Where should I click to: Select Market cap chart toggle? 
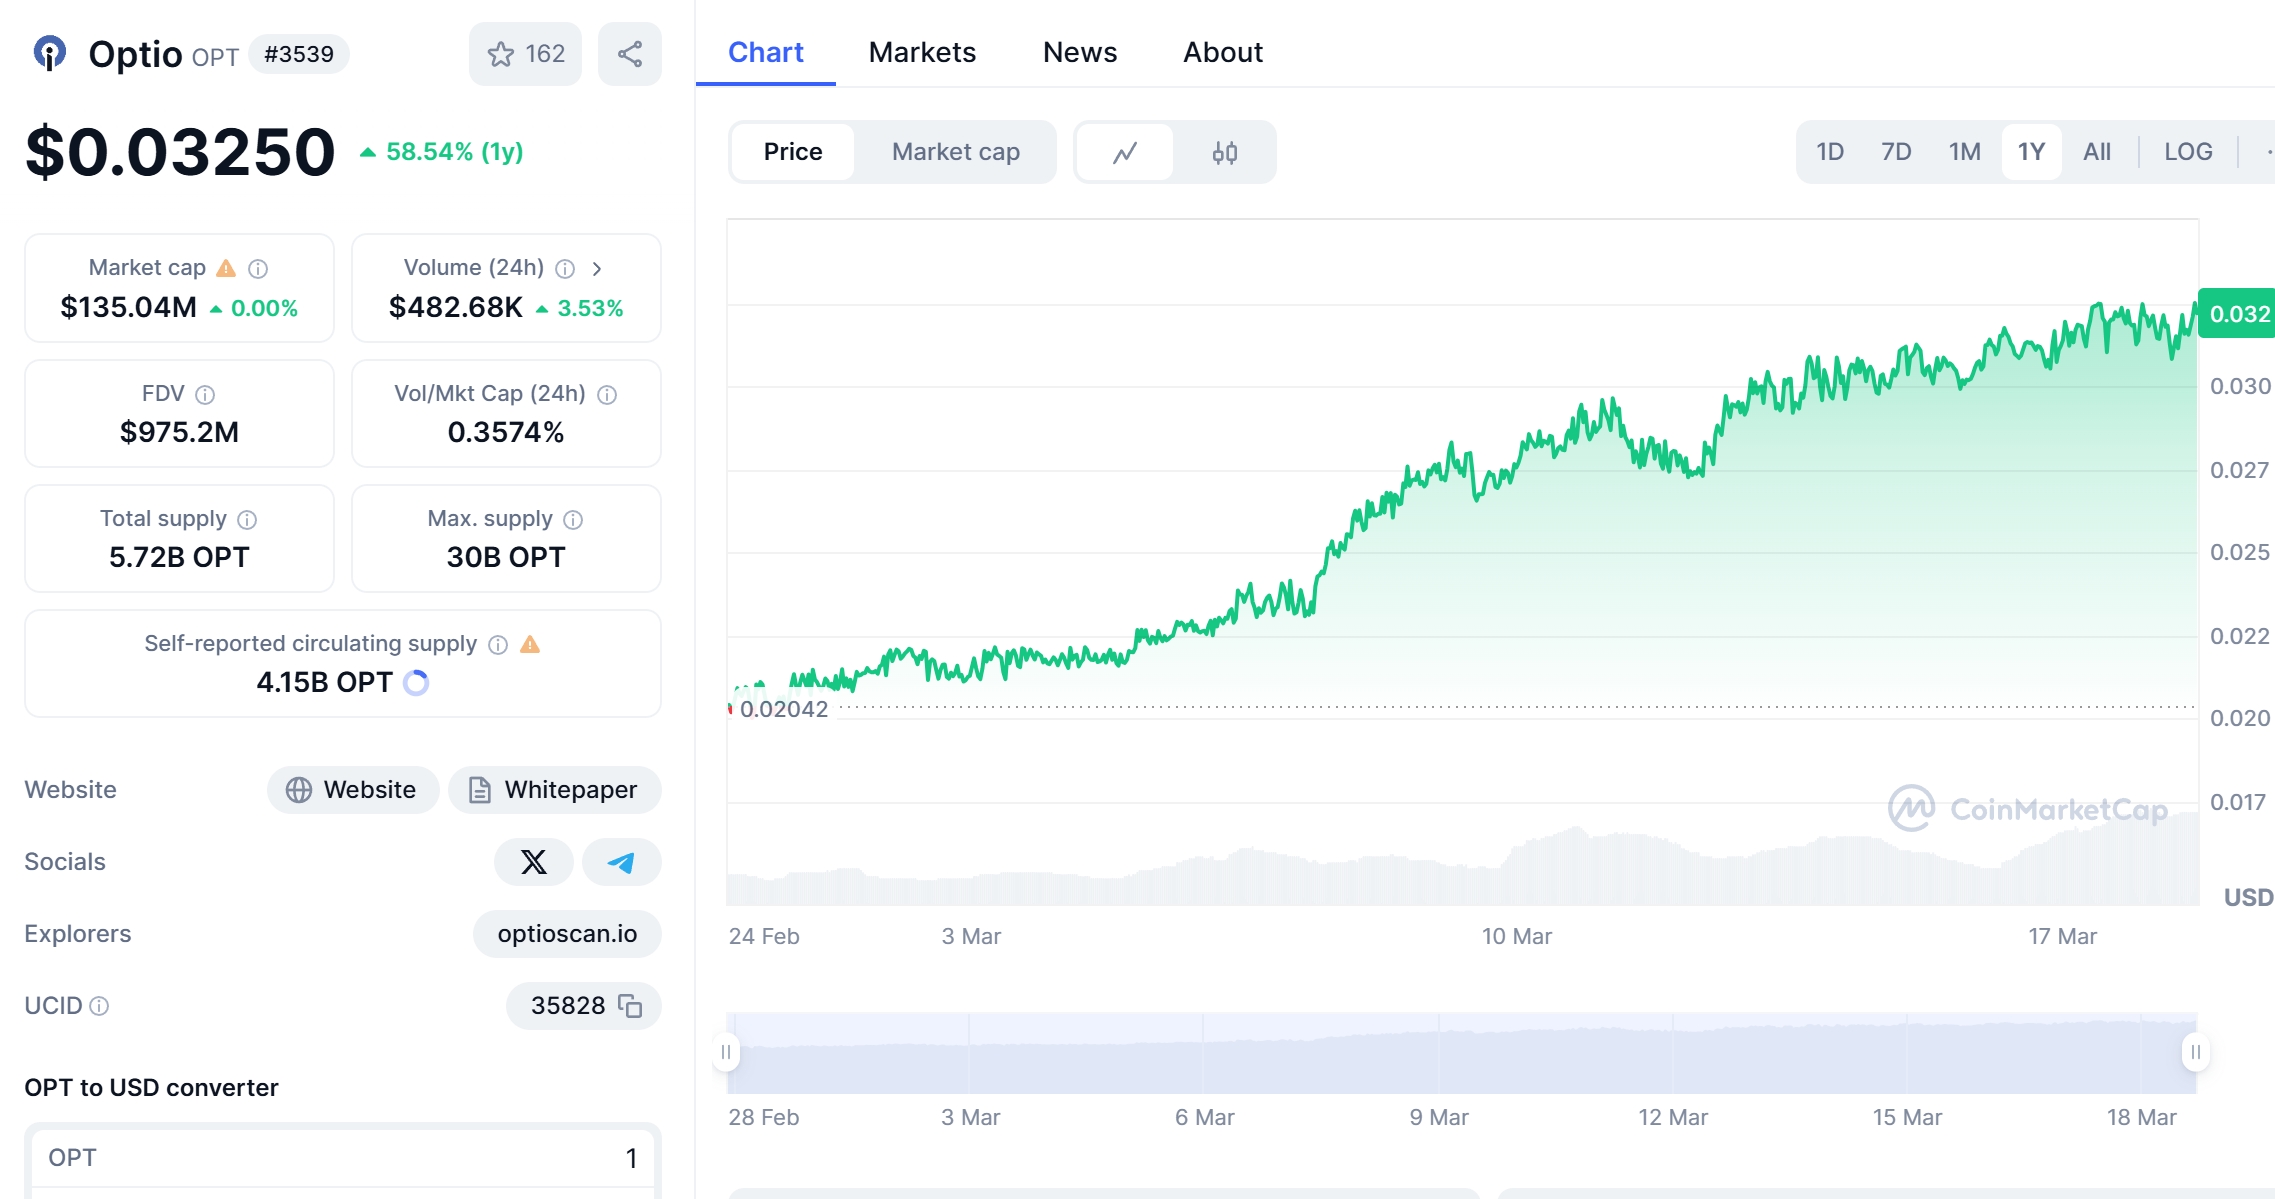[x=956, y=152]
